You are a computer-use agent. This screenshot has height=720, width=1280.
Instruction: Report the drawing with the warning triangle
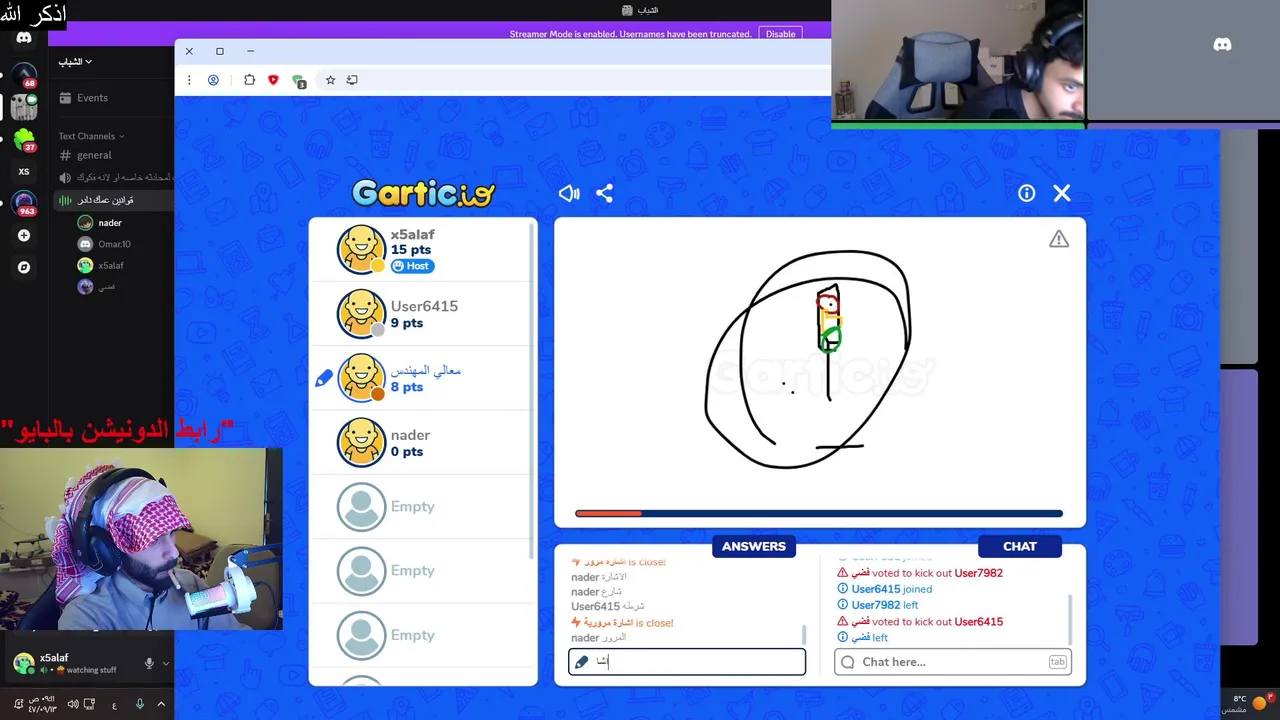(1059, 239)
